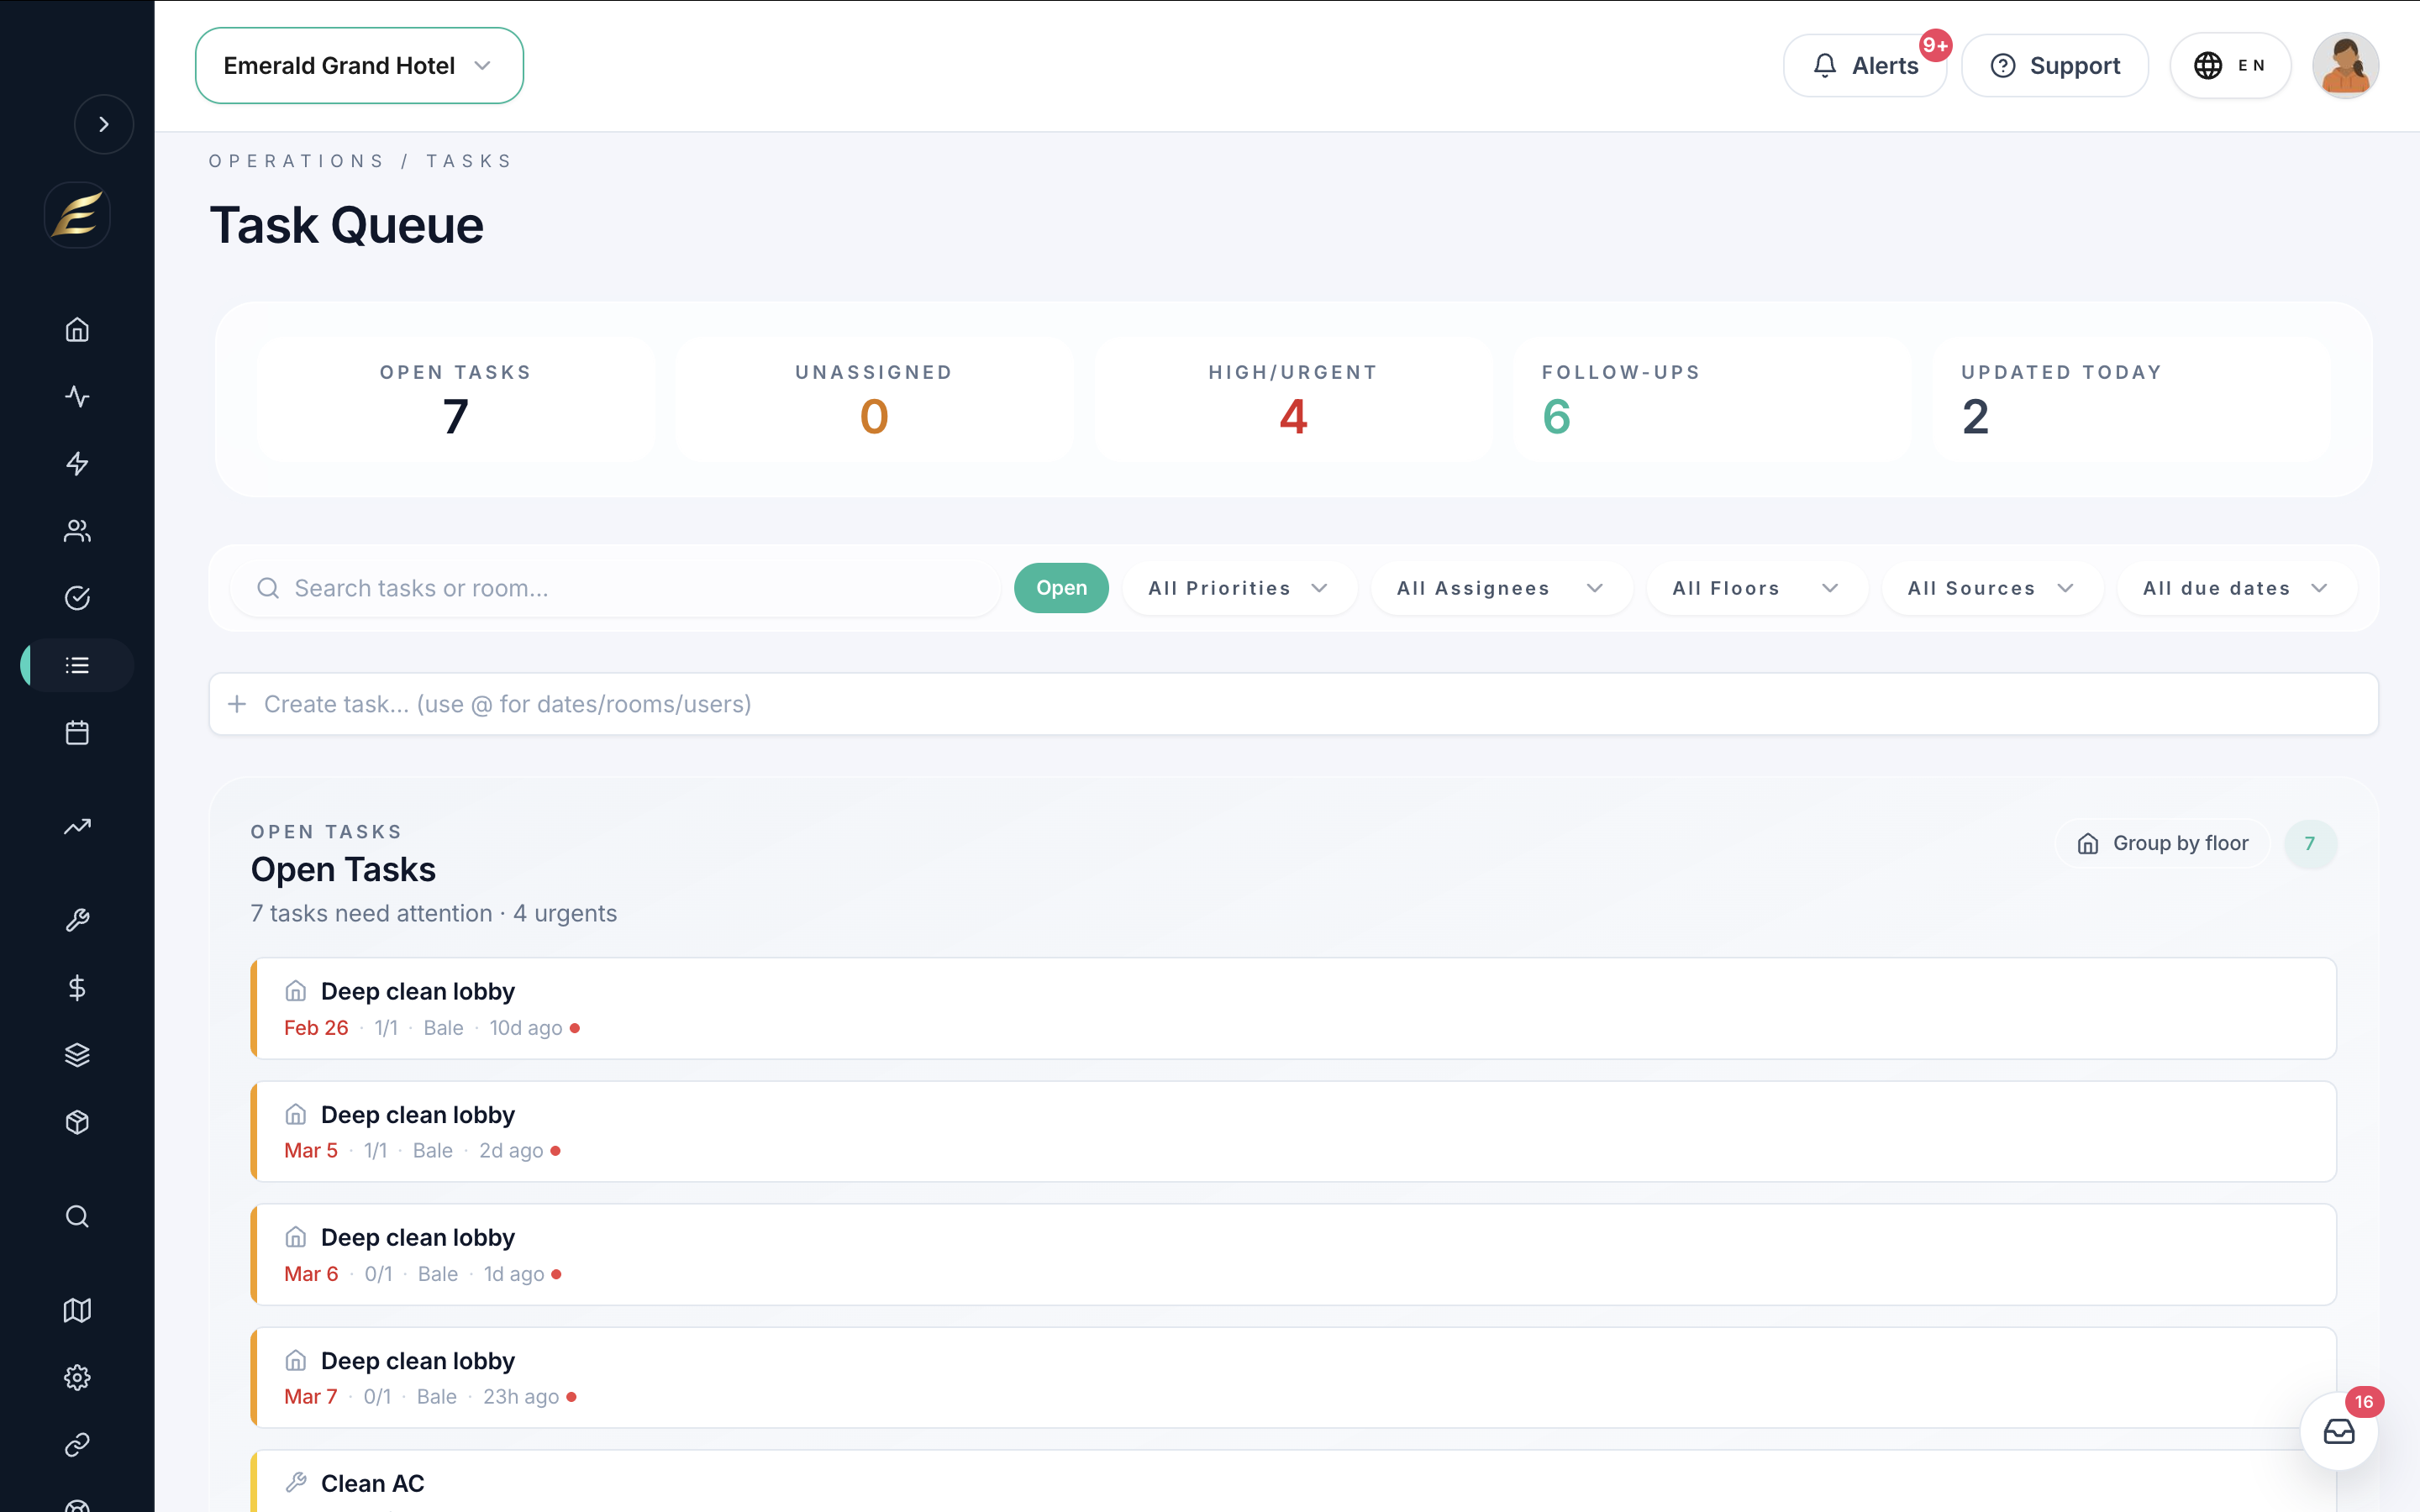Open the check-circle icon in sidebar
This screenshot has width=2420, height=1512.
77,598
